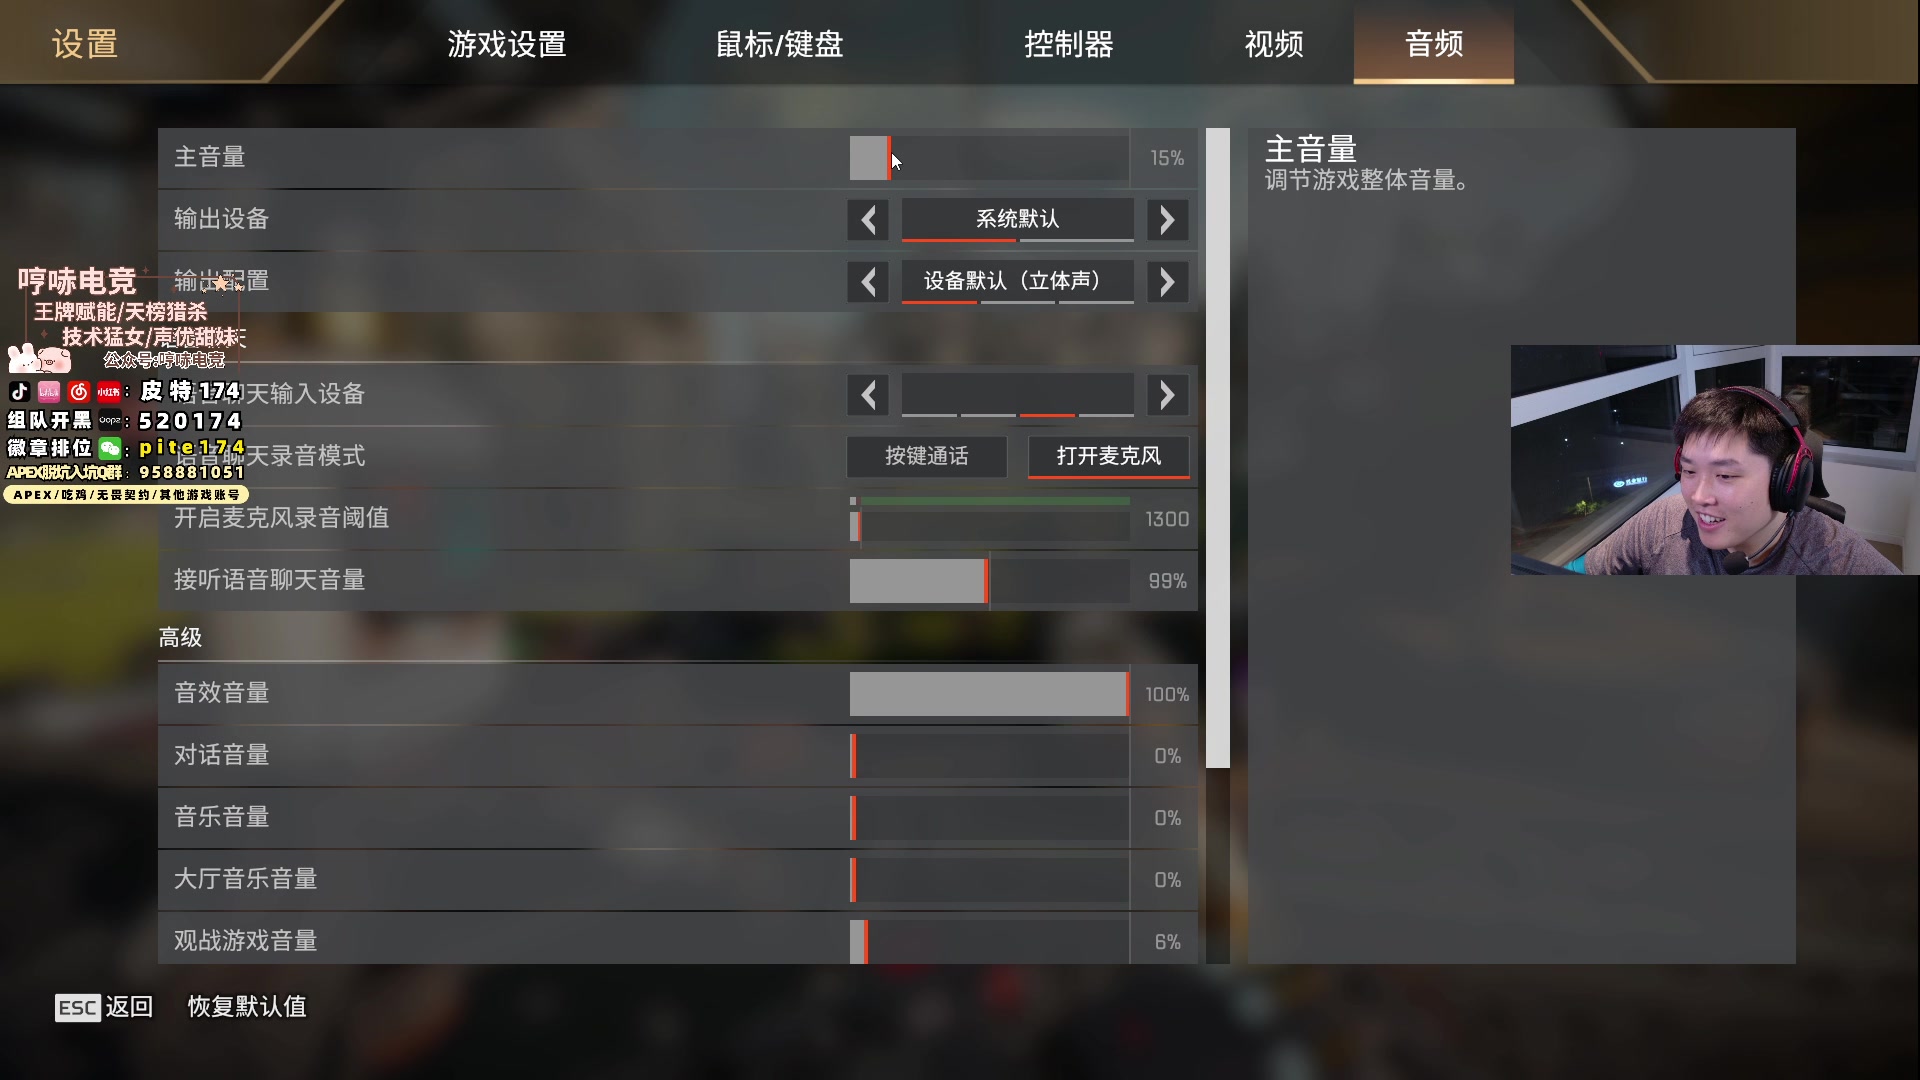1920x1080 pixels.
Task: Click right arrow for voice chat input device
Action: (x=1167, y=395)
